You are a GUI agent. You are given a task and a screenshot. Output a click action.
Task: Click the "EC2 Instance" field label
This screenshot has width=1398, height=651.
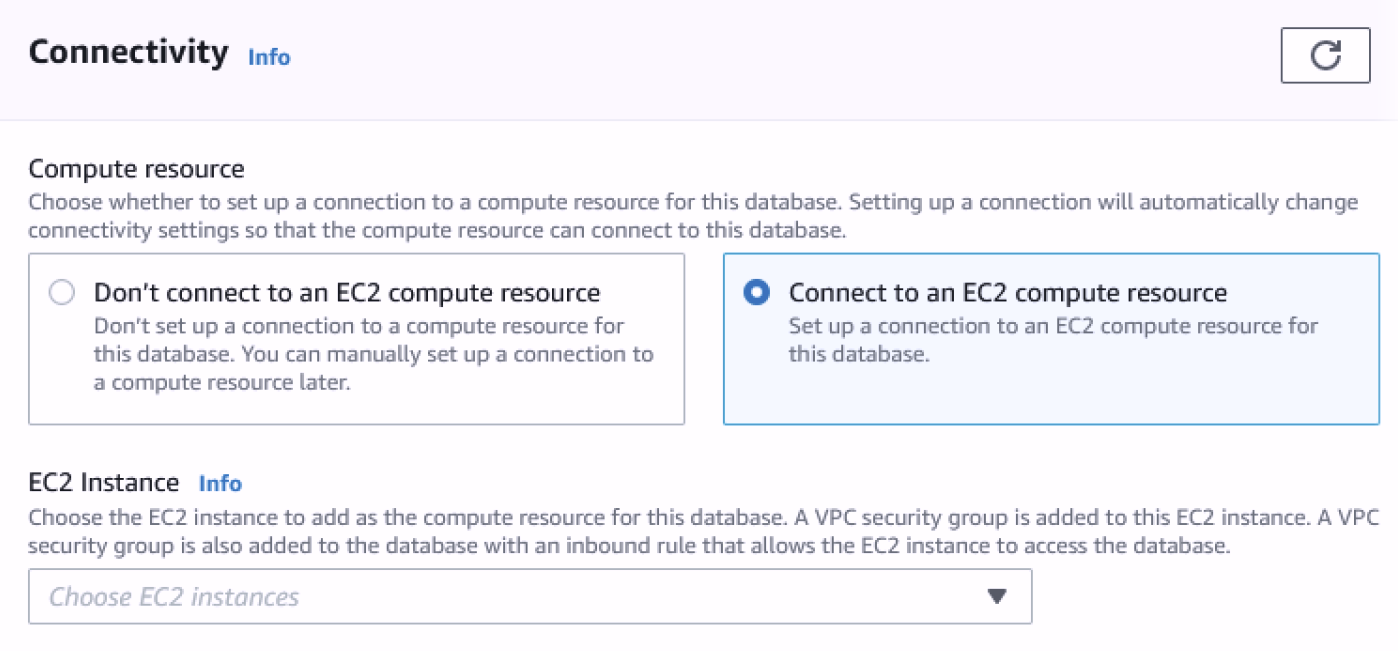point(104,483)
